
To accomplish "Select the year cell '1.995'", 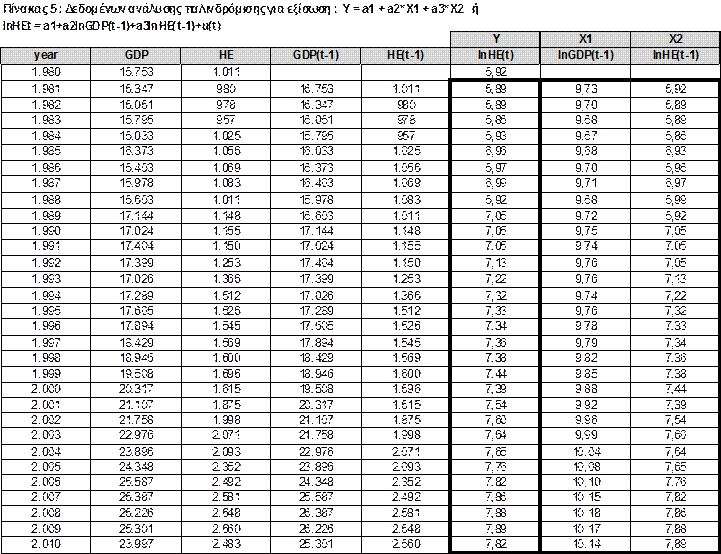I will 46,311.
